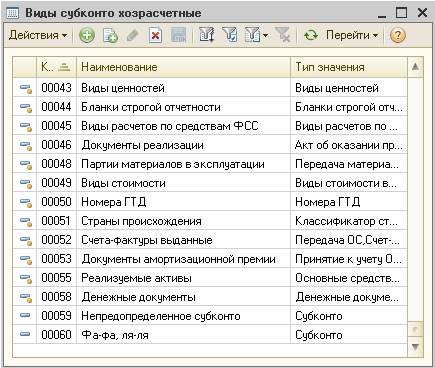The image size is (435, 368).
Task: Click the scrollbar up arrow
Action: point(415,67)
